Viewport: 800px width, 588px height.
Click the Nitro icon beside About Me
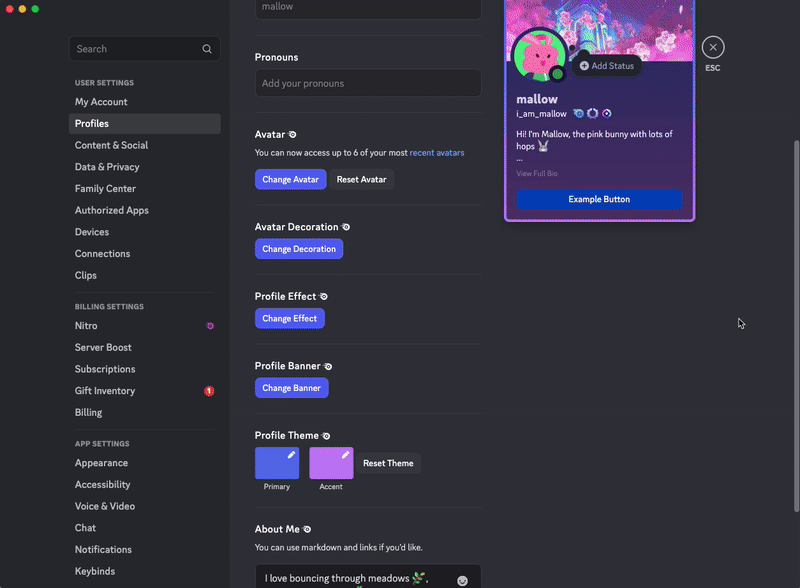point(307,529)
